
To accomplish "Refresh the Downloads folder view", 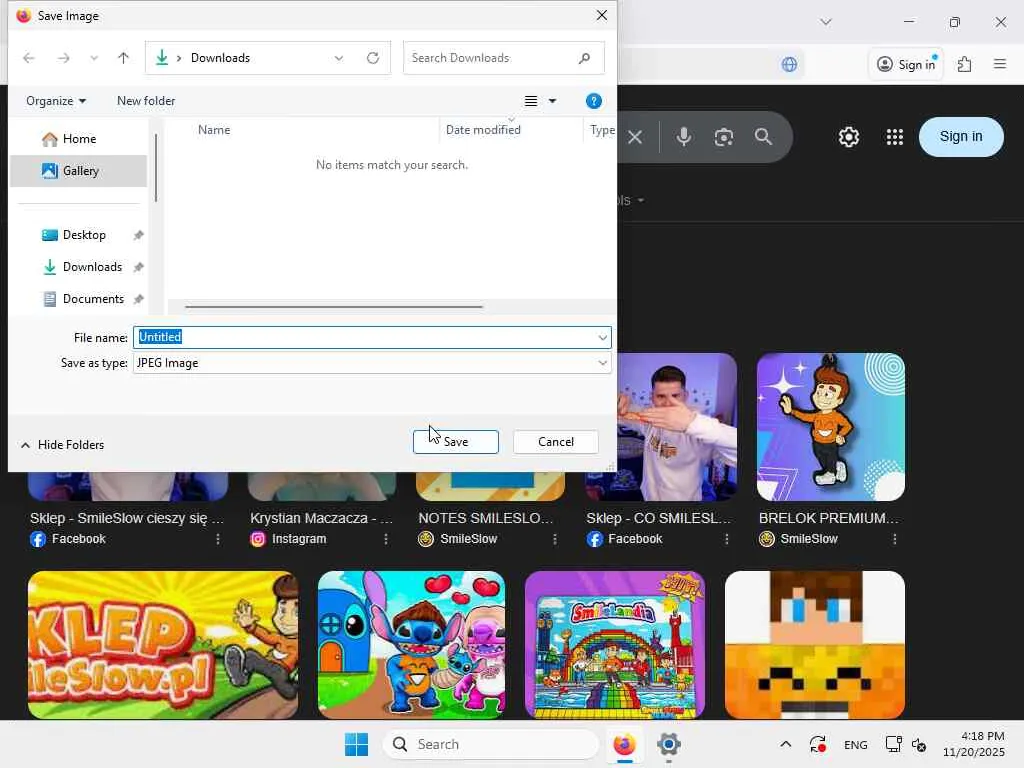I will [373, 58].
